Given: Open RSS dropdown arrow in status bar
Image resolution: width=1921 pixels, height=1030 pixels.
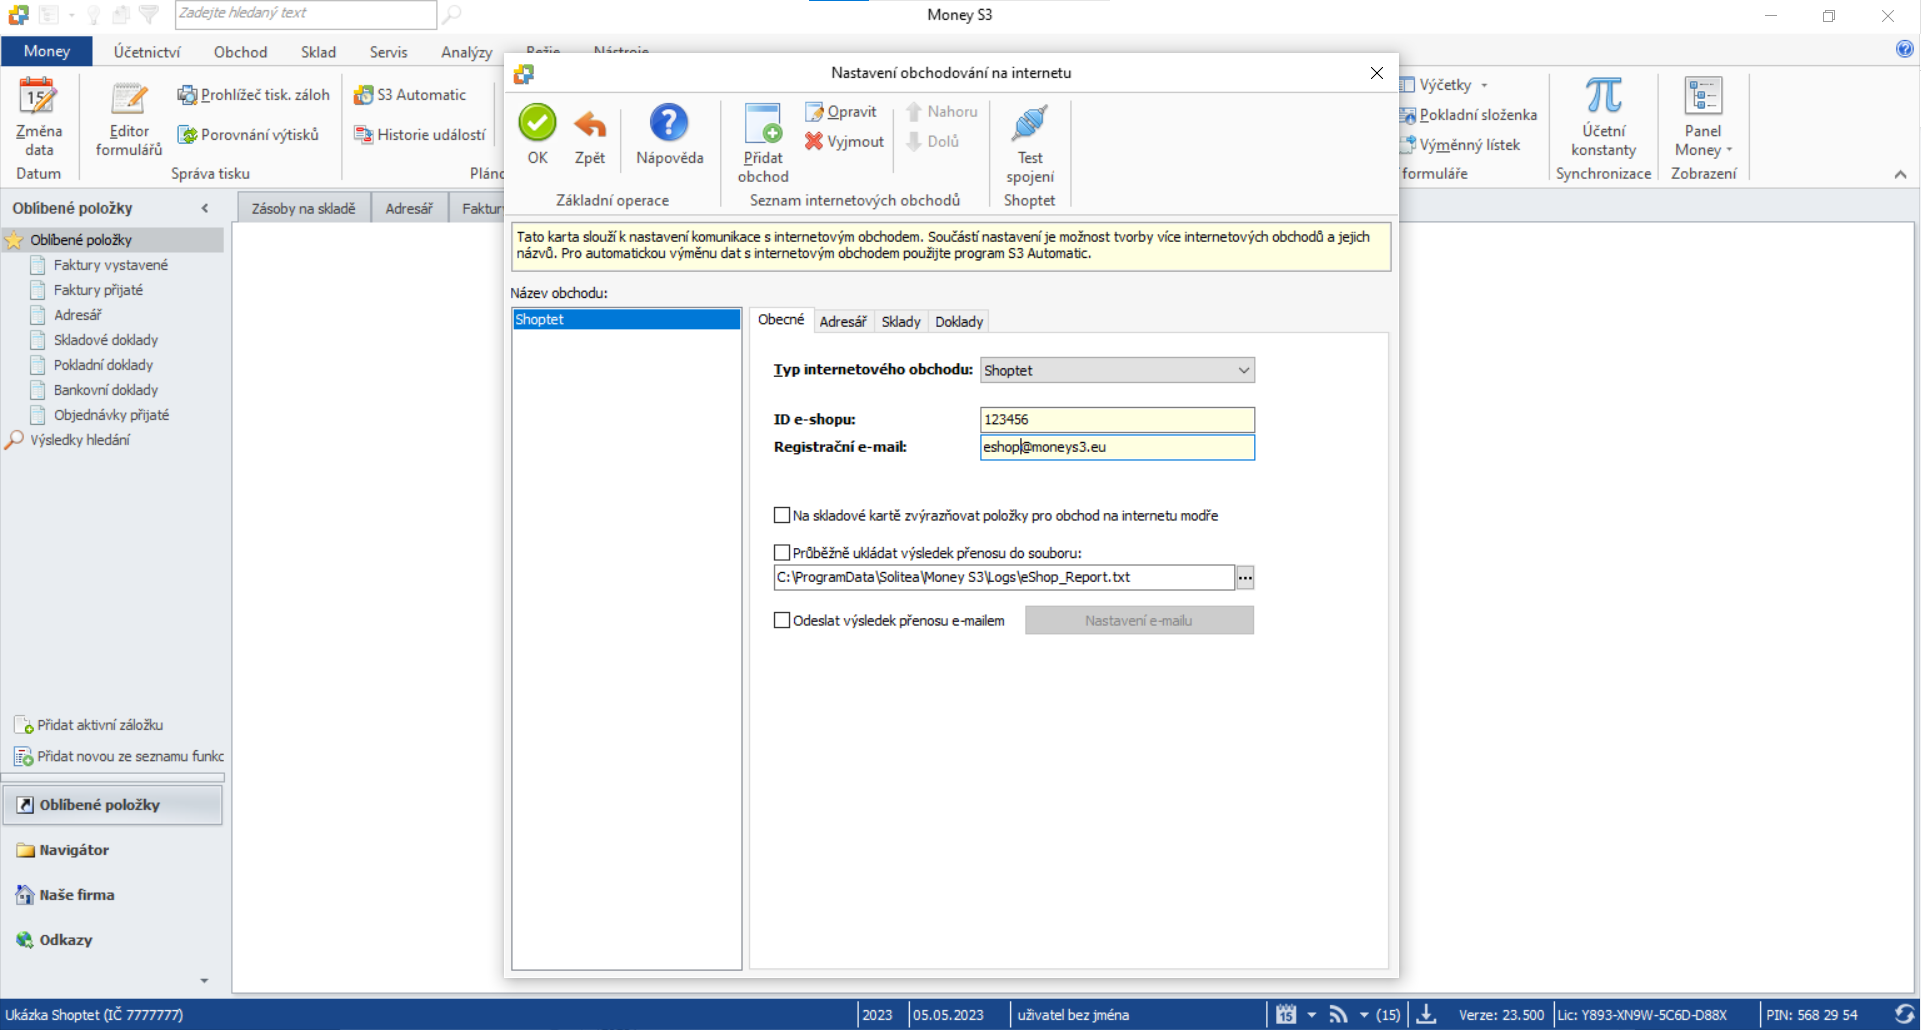Looking at the screenshot, I should [x=1363, y=1014].
